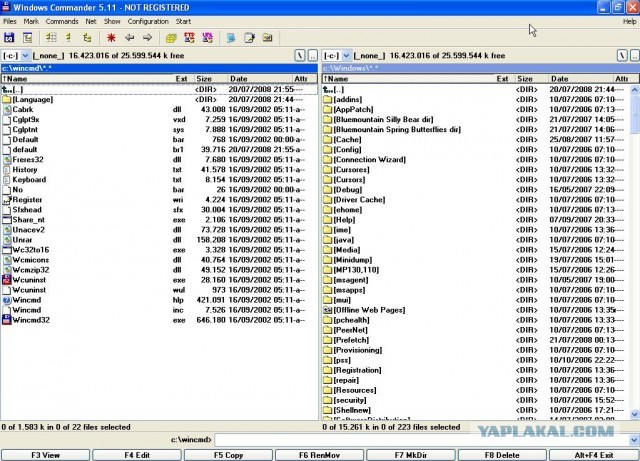This screenshot has height=461, width=640.
Task: Click the addins folder icon
Action: 327,99
